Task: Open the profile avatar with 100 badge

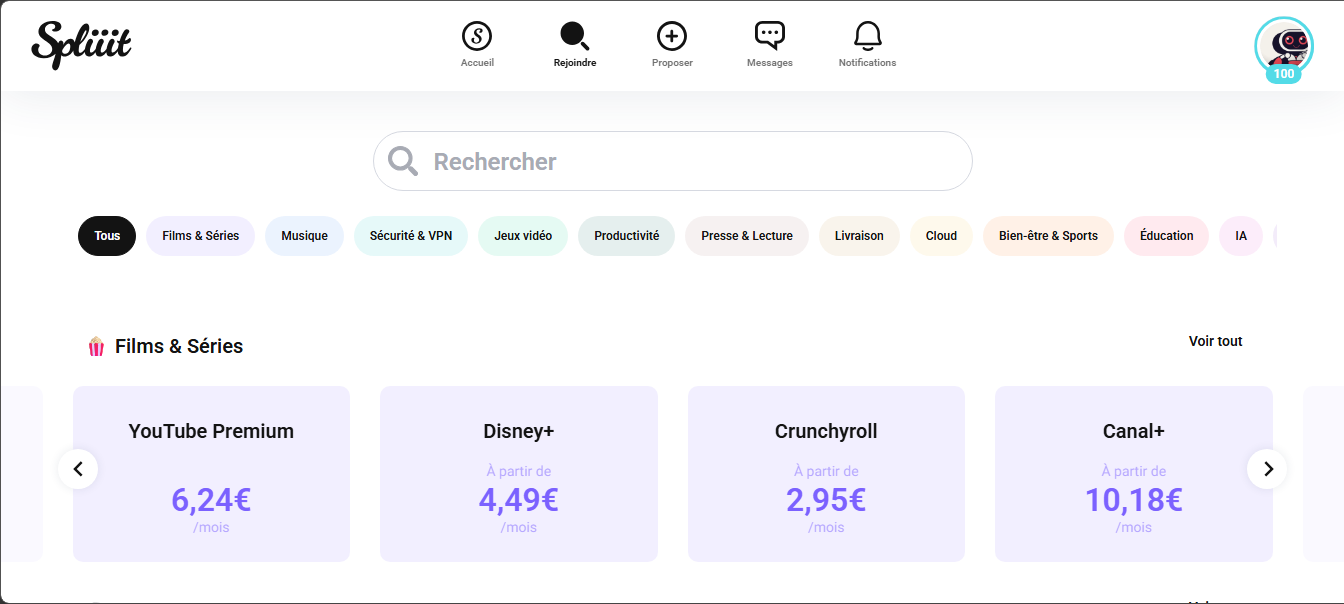Action: click(1283, 45)
